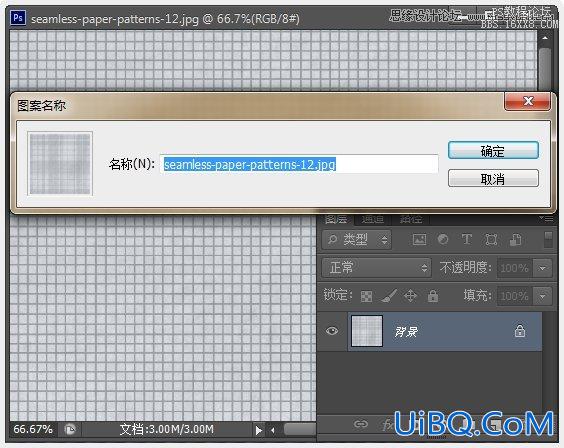The image size is (564, 448).
Task: Open the 类型 layer filter type dropdown
Action: [357, 239]
